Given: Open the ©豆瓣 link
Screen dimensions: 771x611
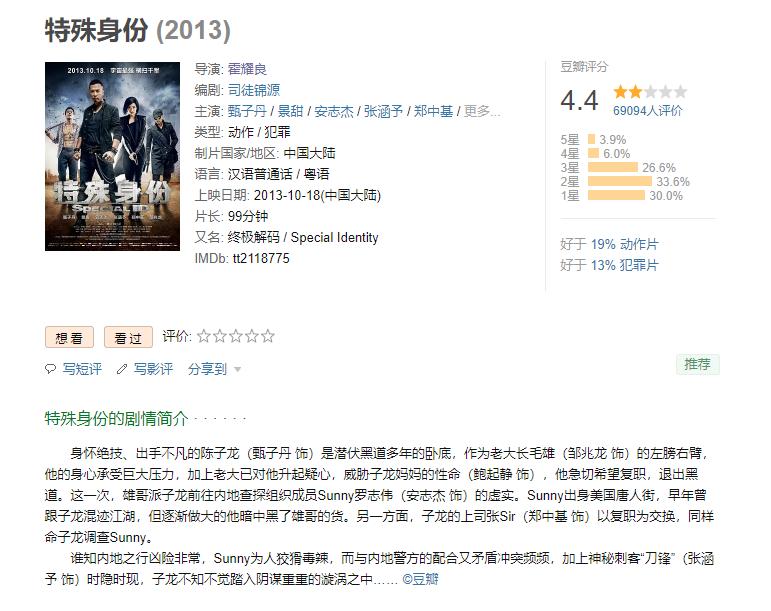Looking at the screenshot, I should pos(420,579).
